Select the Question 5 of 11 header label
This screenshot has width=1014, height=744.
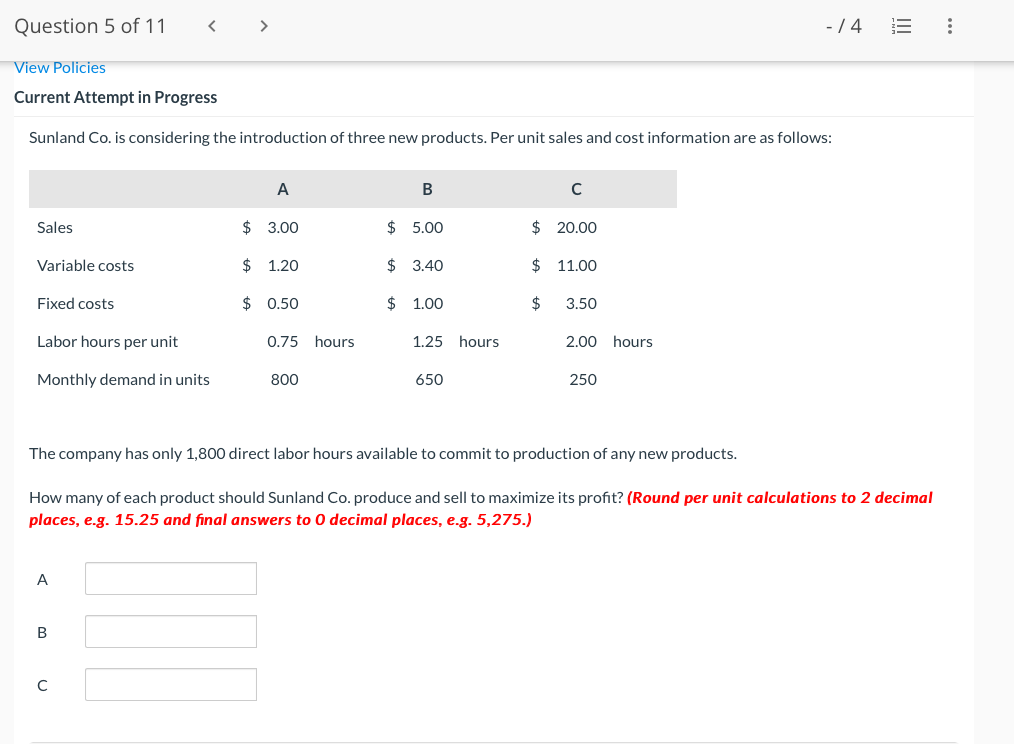(x=90, y=26)
